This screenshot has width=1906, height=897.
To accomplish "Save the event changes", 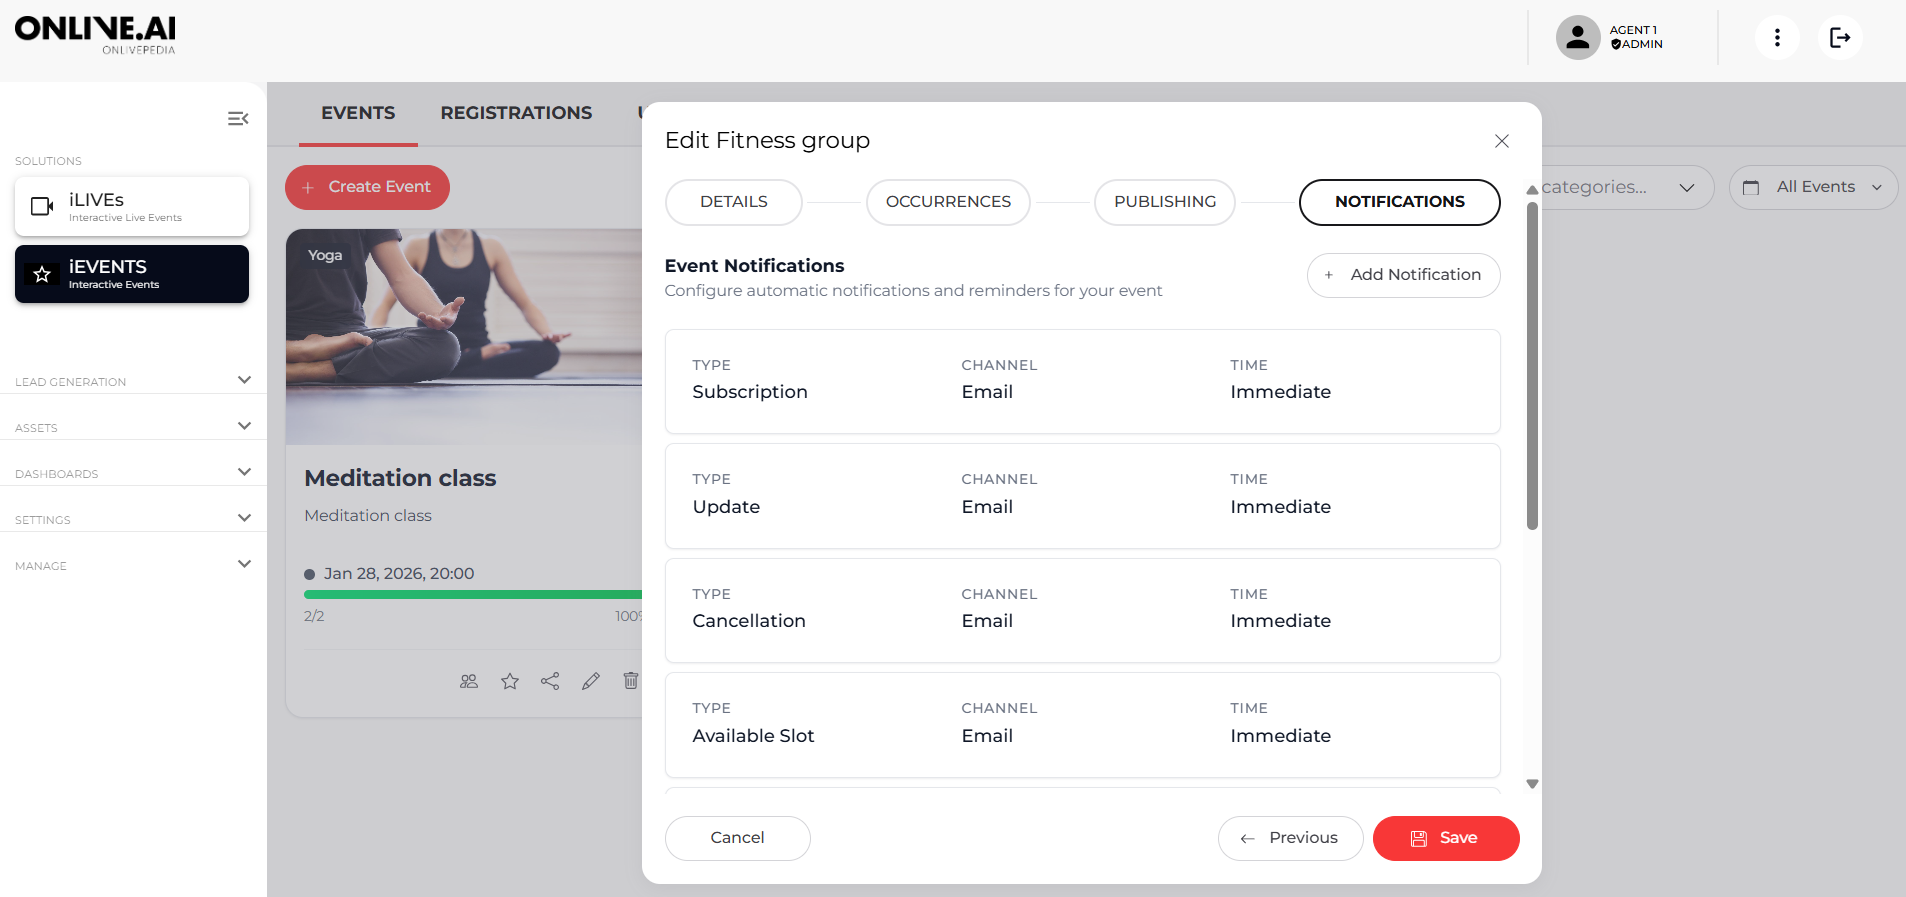I will coord(1446,838).
